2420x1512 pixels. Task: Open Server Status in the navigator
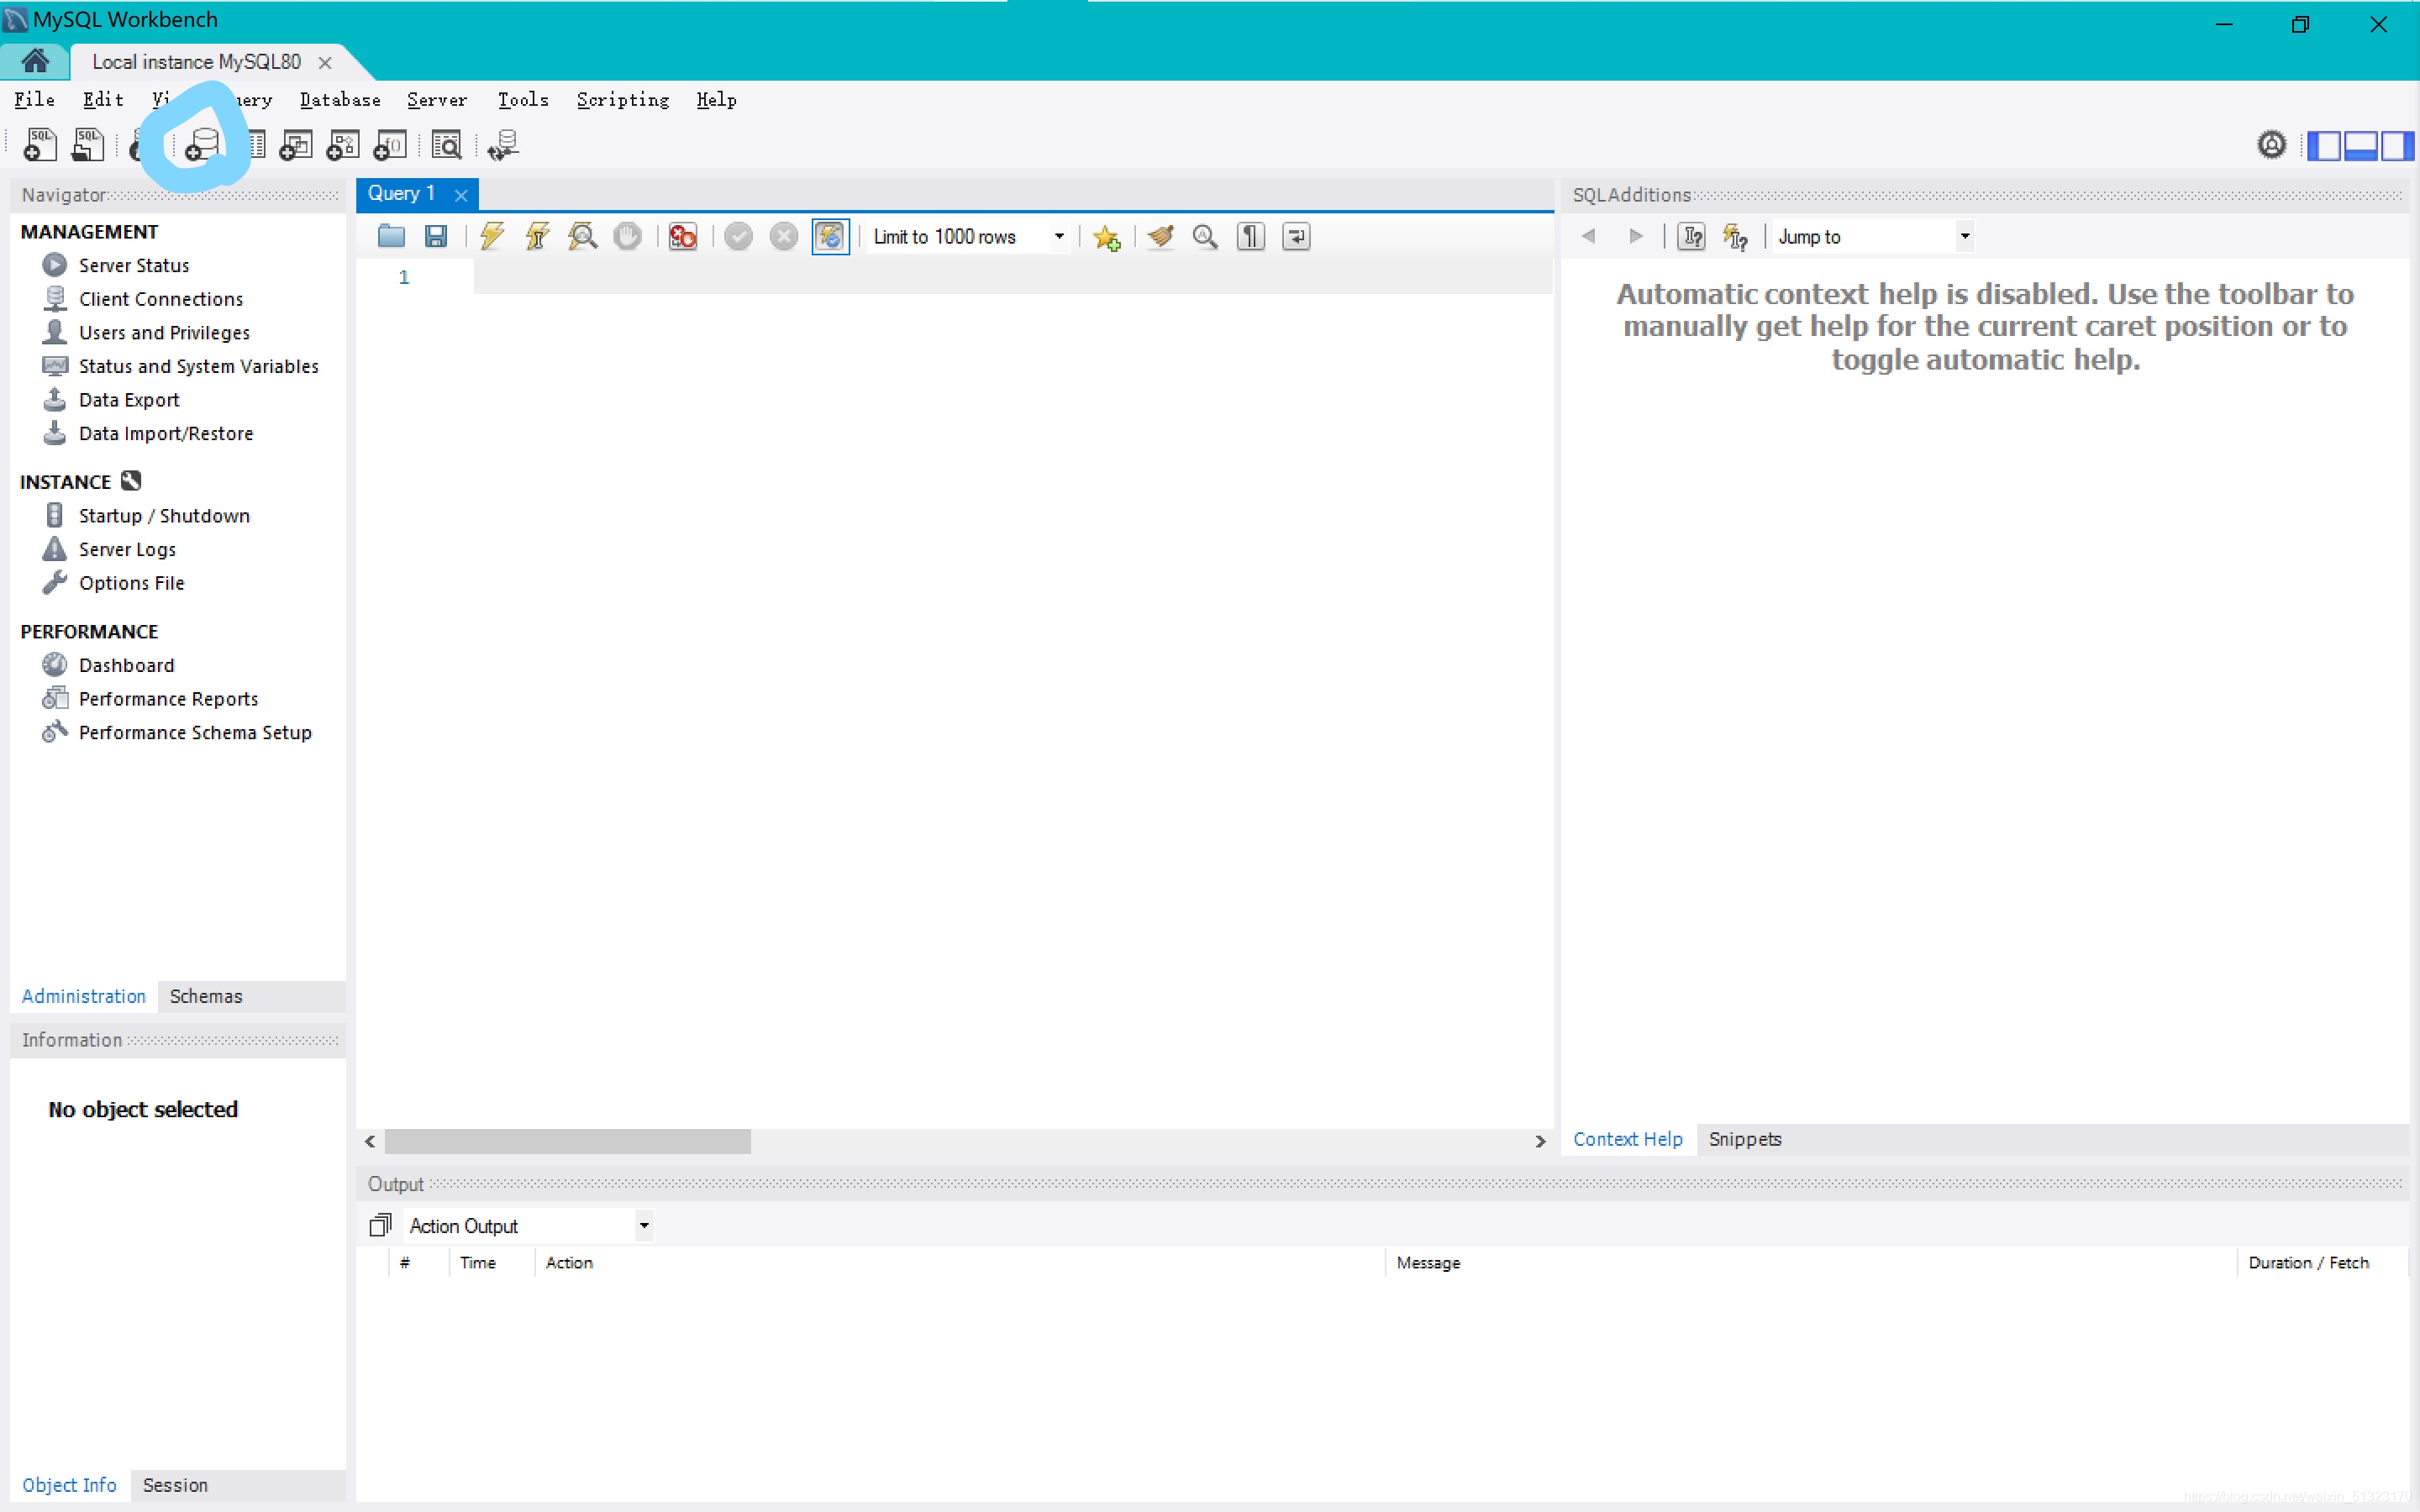point(134,265)
